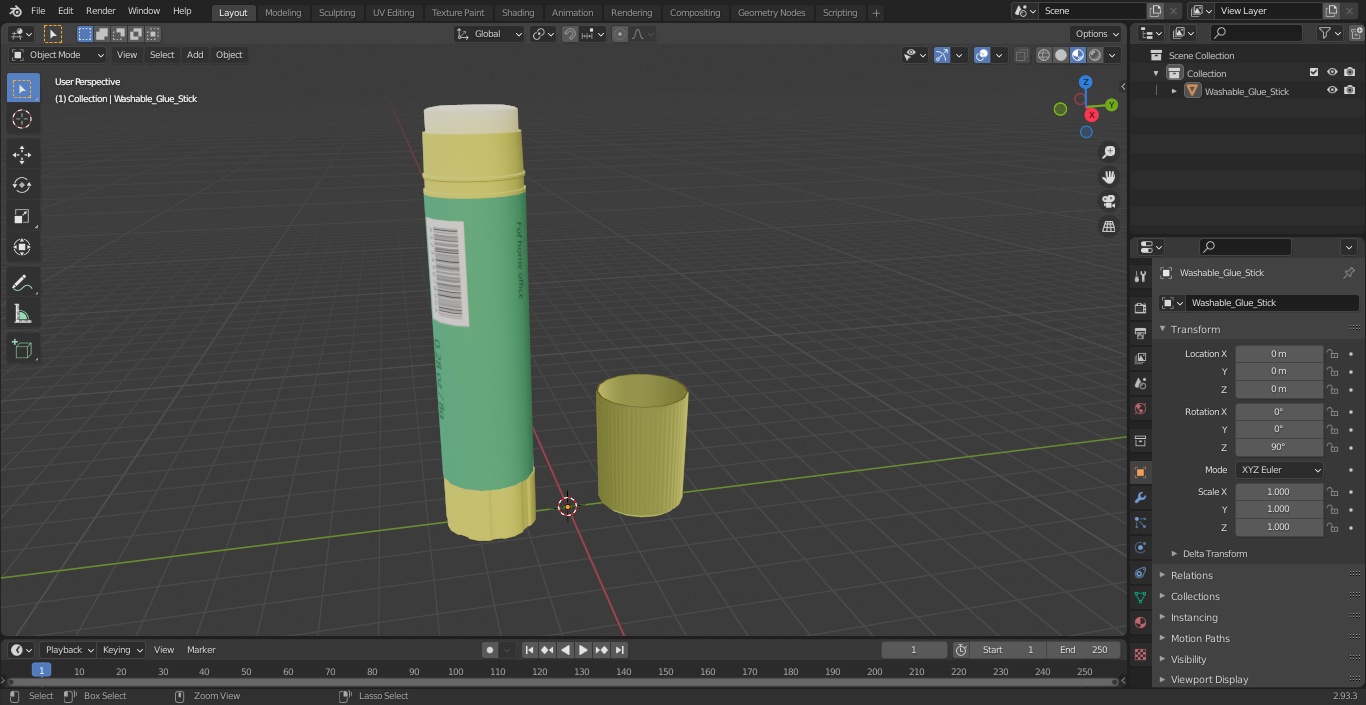The height and width of the screenshot is (705, 1366).
Task: Expand the Motion Paths panel
Action: (x=1200, y=638)
